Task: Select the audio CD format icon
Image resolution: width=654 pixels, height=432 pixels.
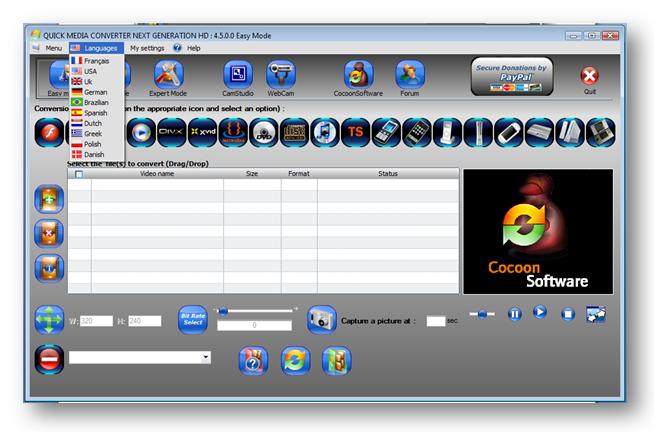Action: click(294, 133)
